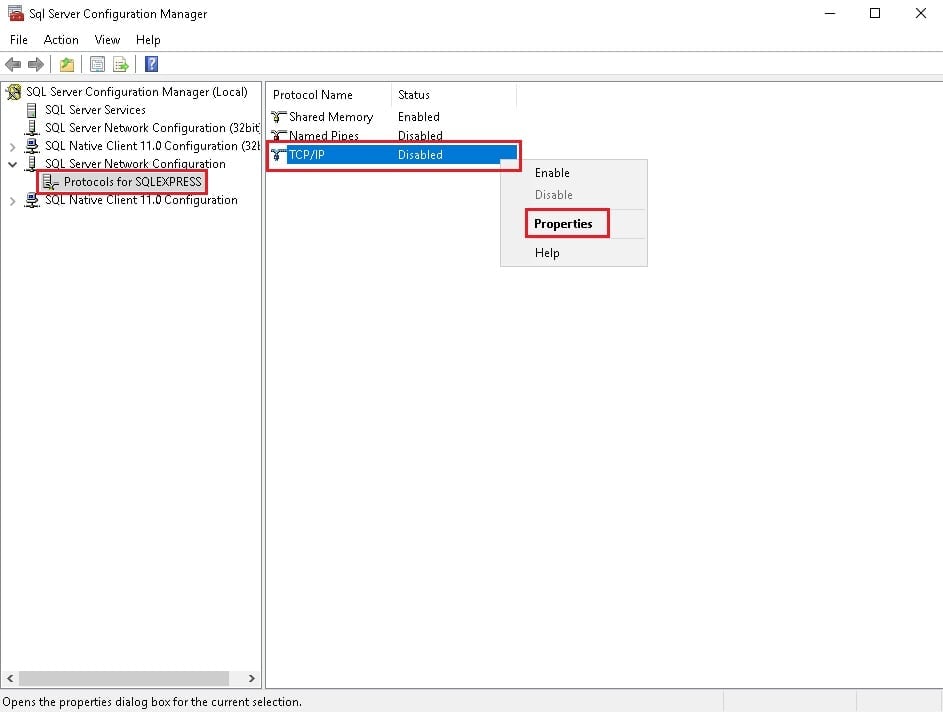Open the File menu
This screenshot has width=943, height=712.
(19, 40)
